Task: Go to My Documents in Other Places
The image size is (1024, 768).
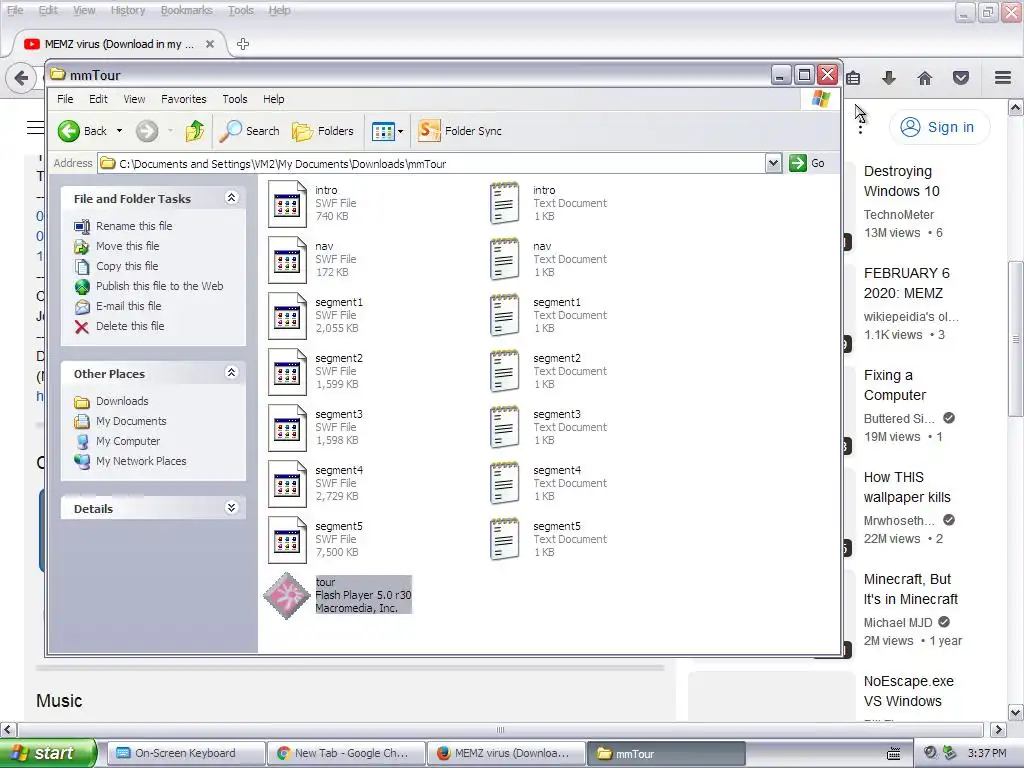Action: point(121,421)
